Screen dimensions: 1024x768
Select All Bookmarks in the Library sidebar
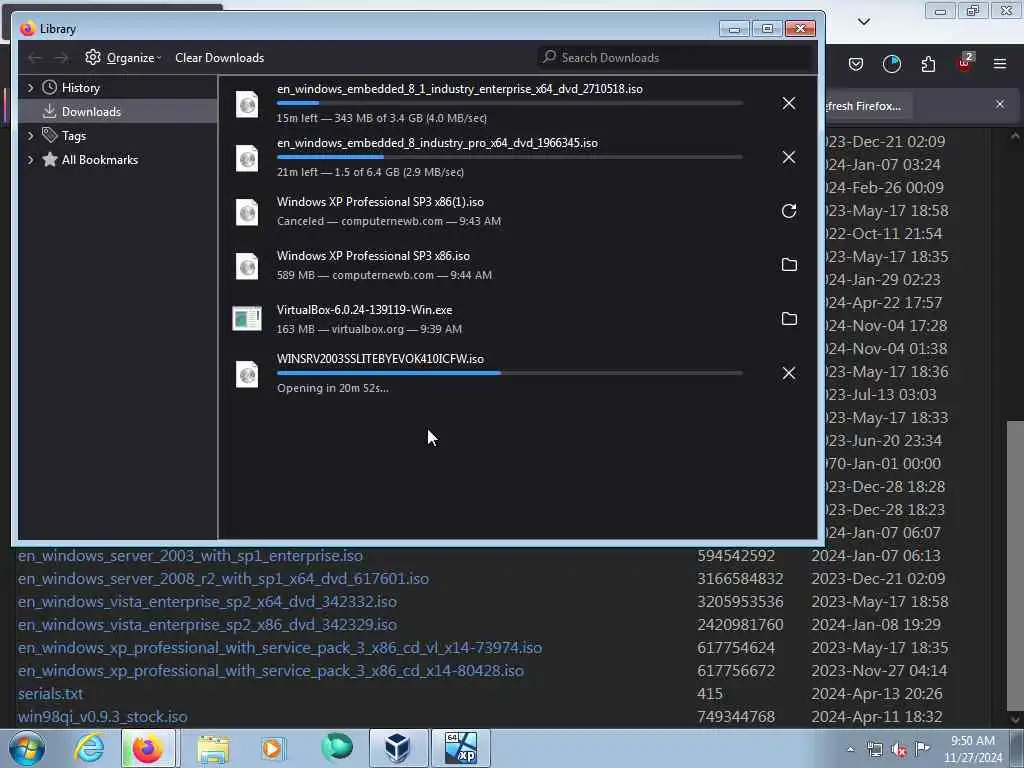click(118, 160)
